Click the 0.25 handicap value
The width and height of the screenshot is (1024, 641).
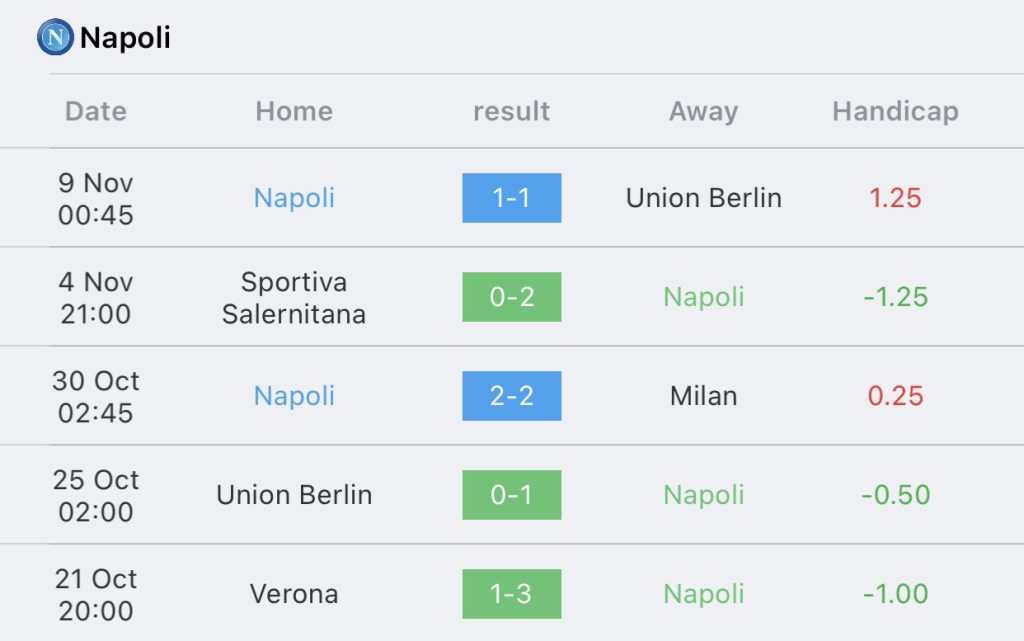895,396
